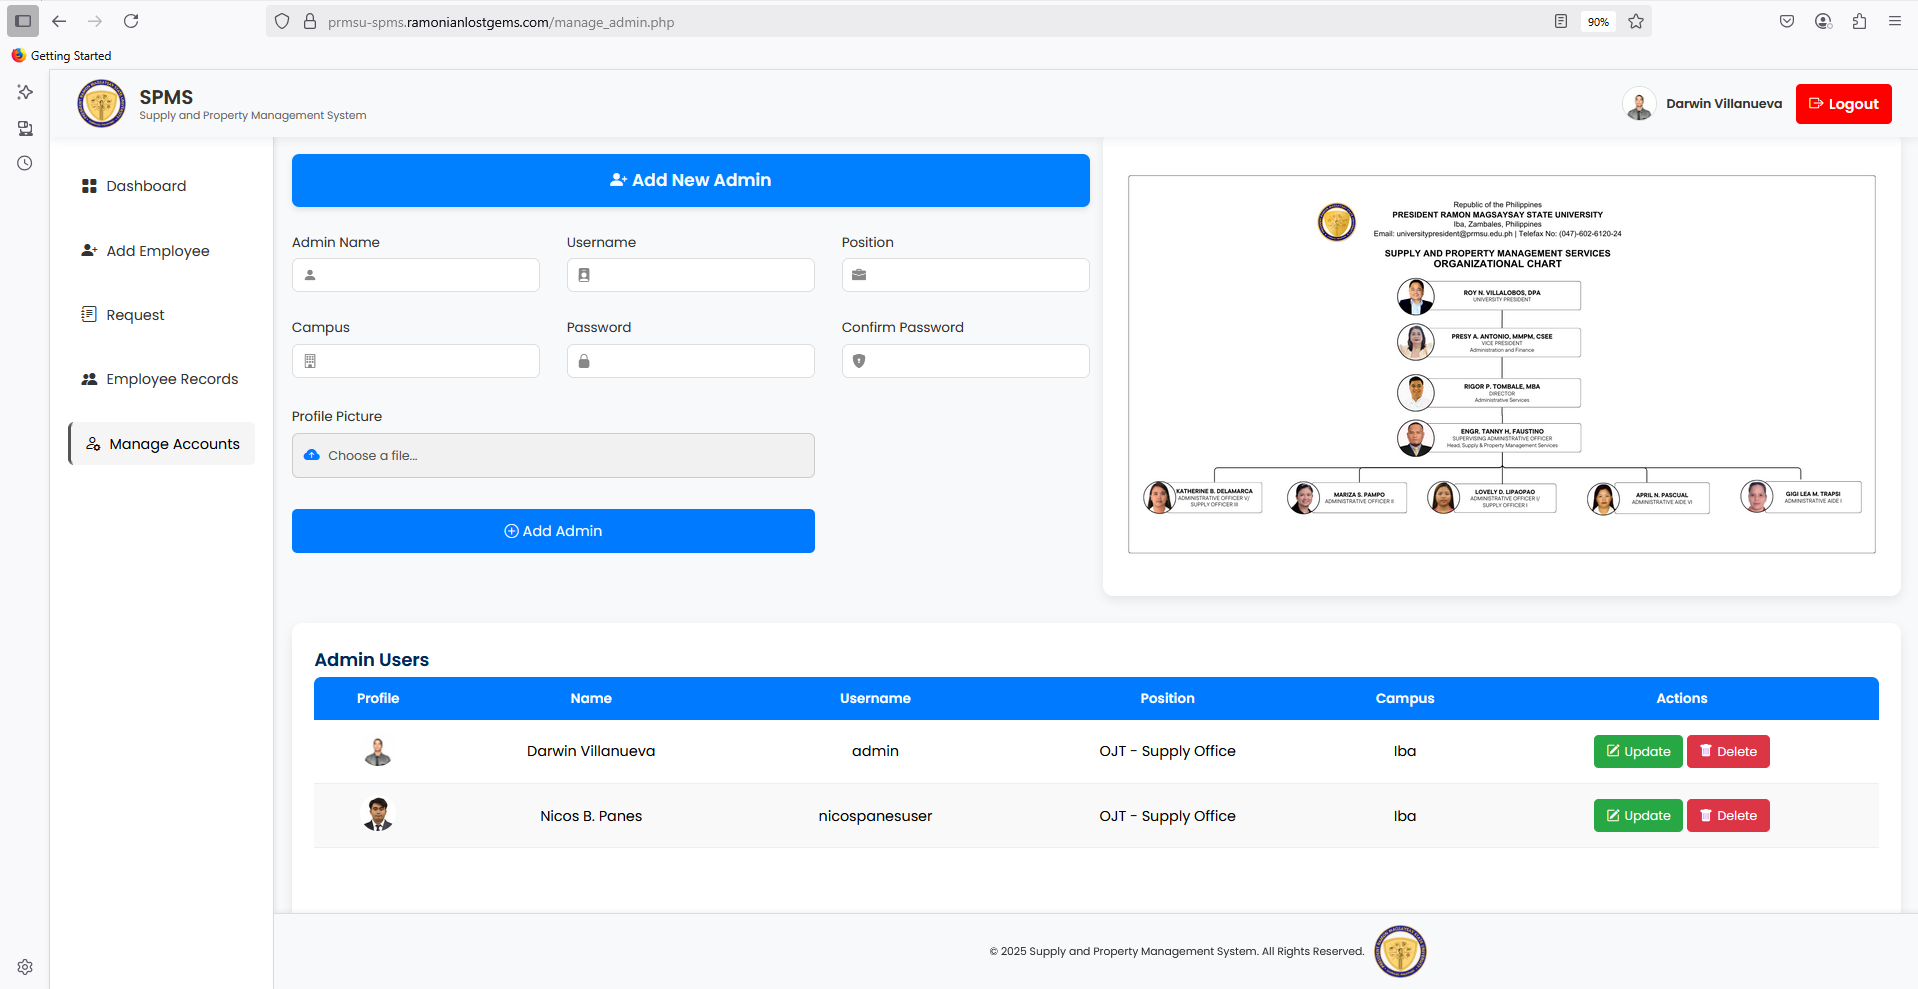Image resolution: width=1918 pixels, height=989 pixels.
Task: Click the Logout button
Action: 1842,104
